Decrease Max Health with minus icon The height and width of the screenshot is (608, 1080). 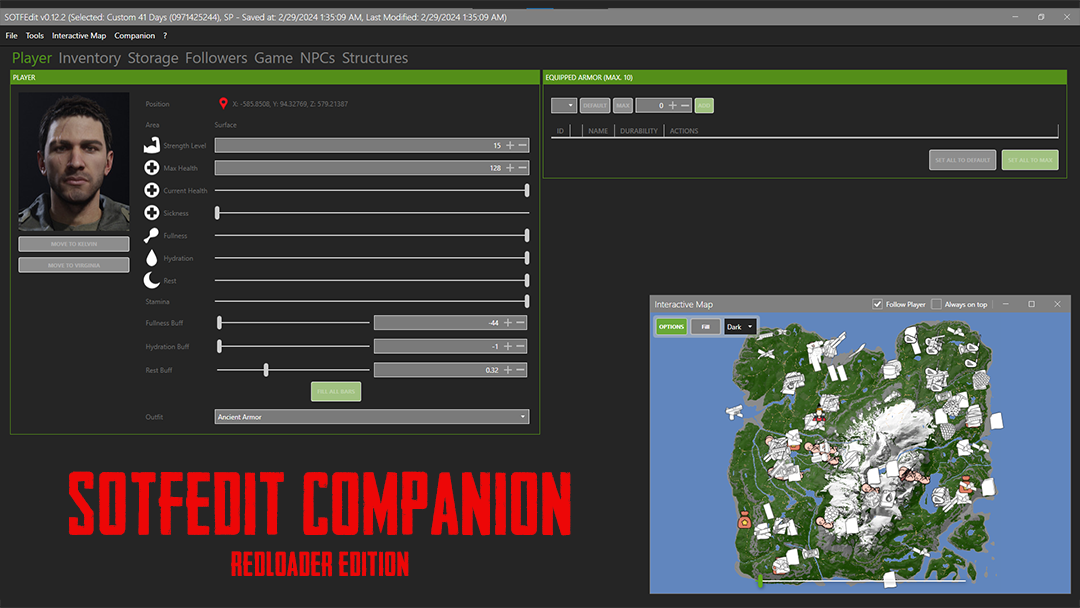coord(522,168)
